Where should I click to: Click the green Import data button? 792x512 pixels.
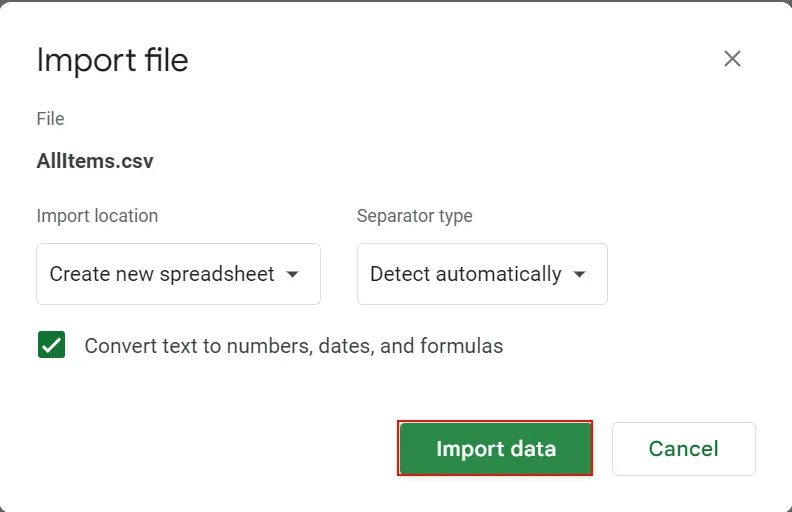[x=495, y=449]
